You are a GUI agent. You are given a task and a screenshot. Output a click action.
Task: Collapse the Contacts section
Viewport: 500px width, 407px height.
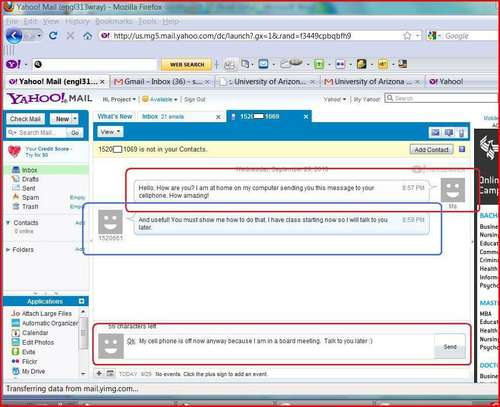click(8, 222)
